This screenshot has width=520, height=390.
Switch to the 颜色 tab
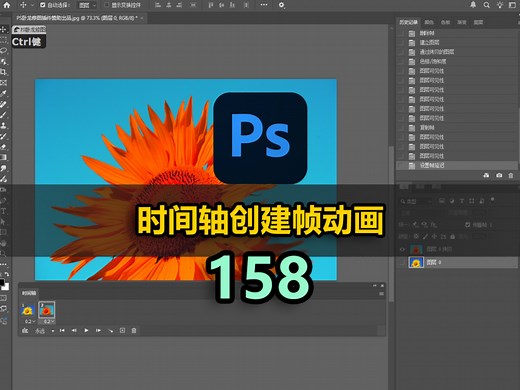click(x=429, y=22)
